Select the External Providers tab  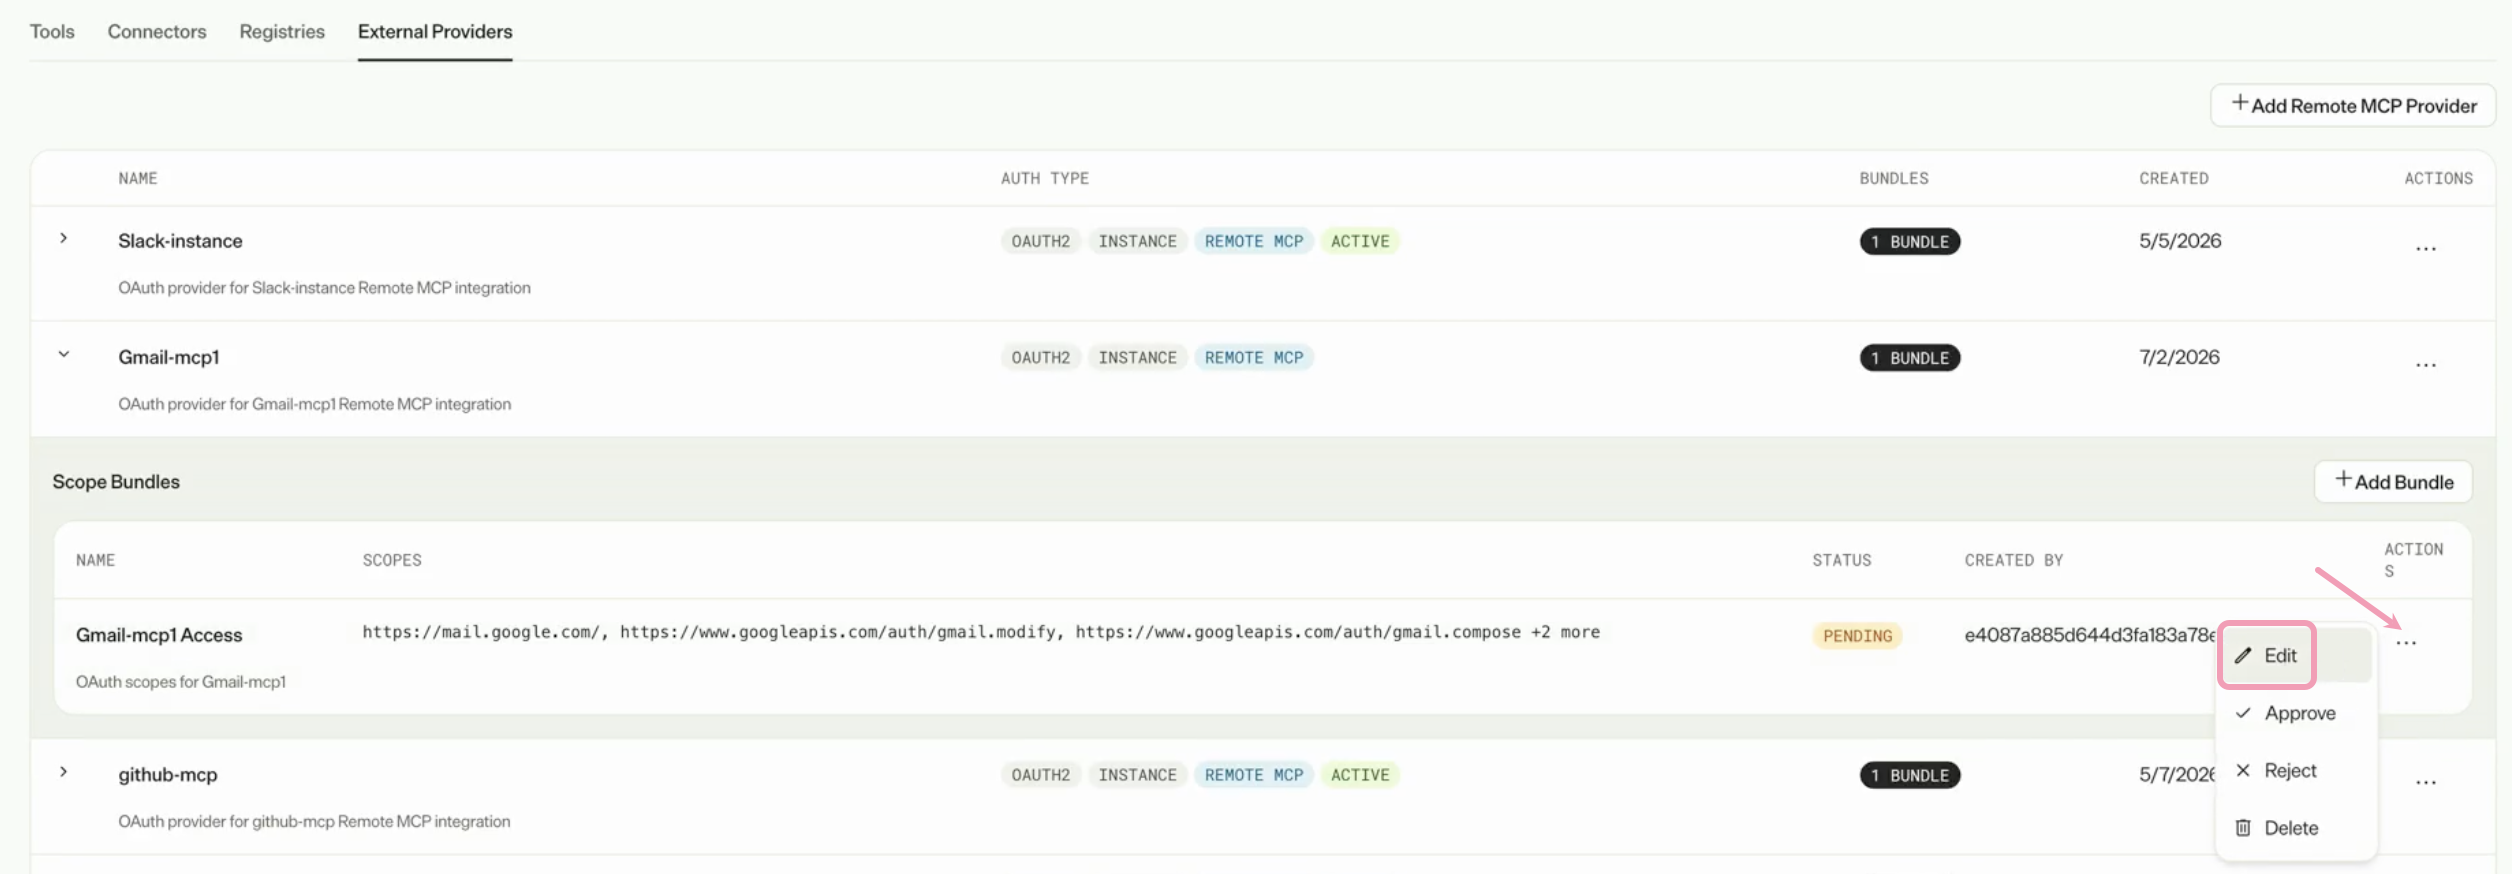[x=435, y=31]
